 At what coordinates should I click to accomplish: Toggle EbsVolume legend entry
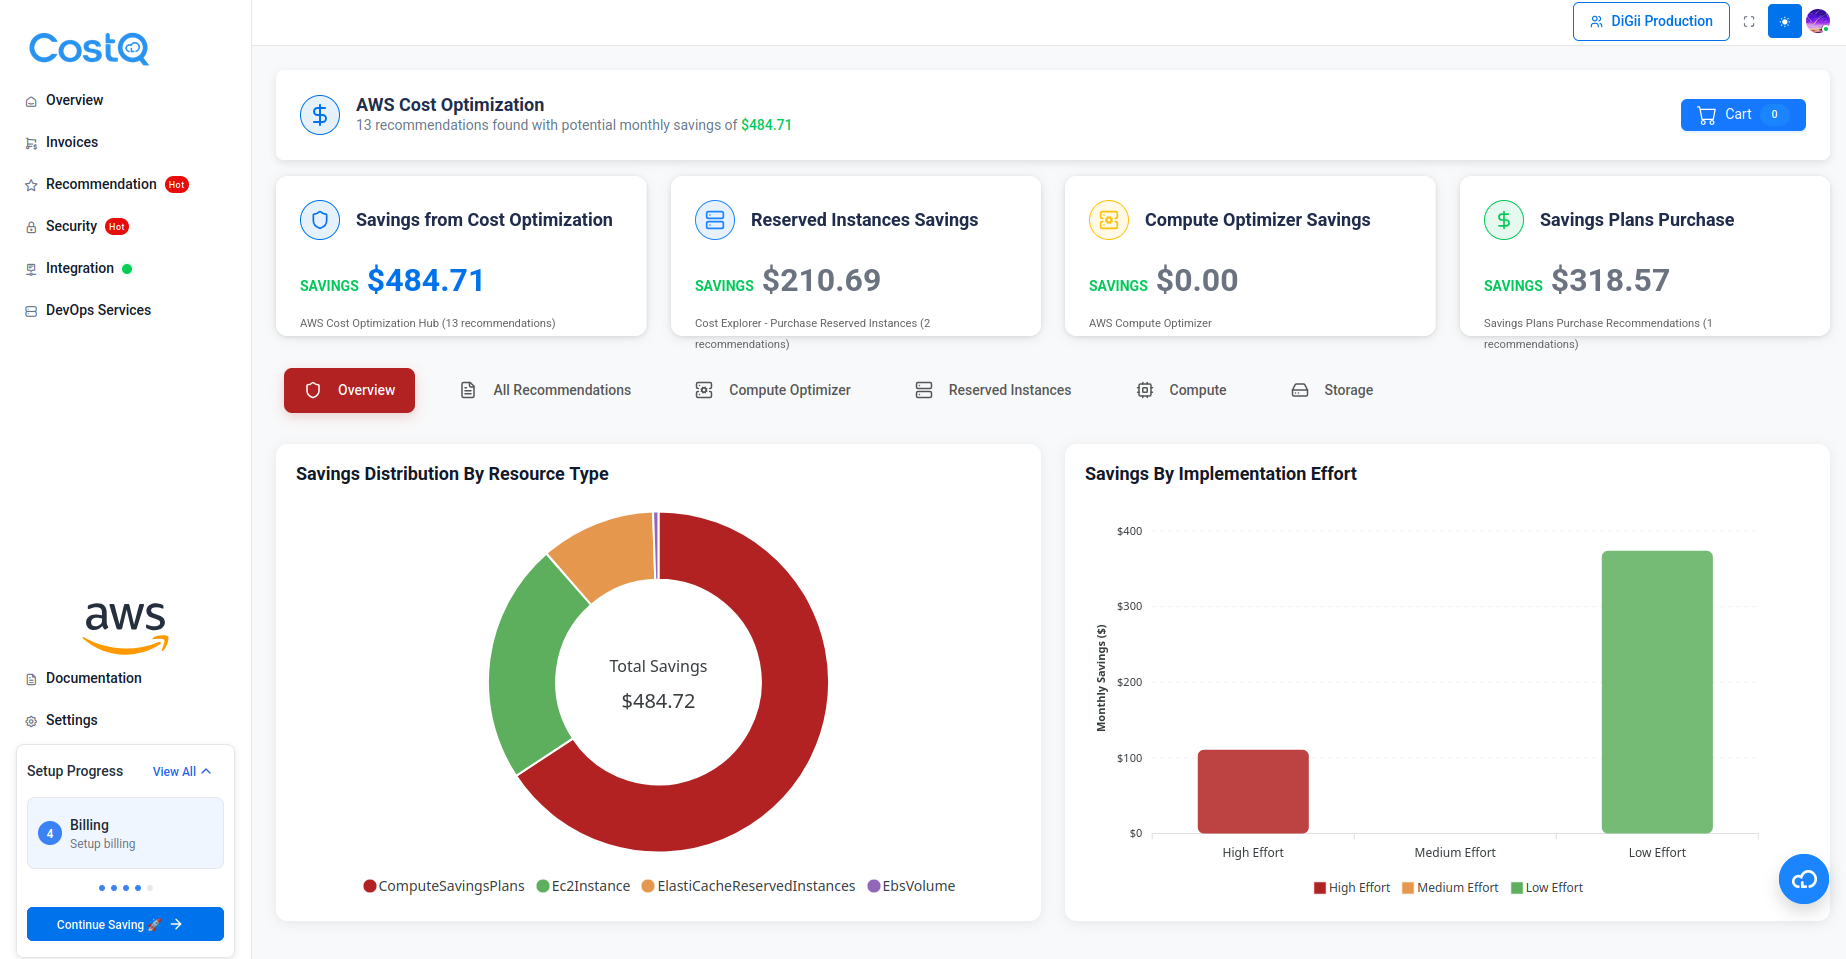click(911, 886)
